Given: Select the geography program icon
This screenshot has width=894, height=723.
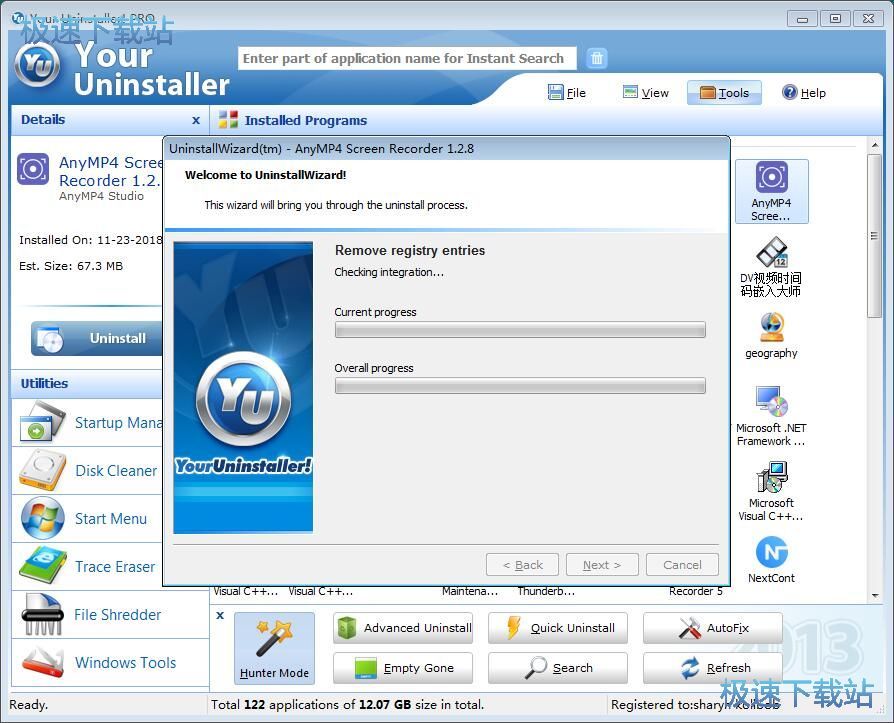Looking at the screenshot, I should (771, 335).
